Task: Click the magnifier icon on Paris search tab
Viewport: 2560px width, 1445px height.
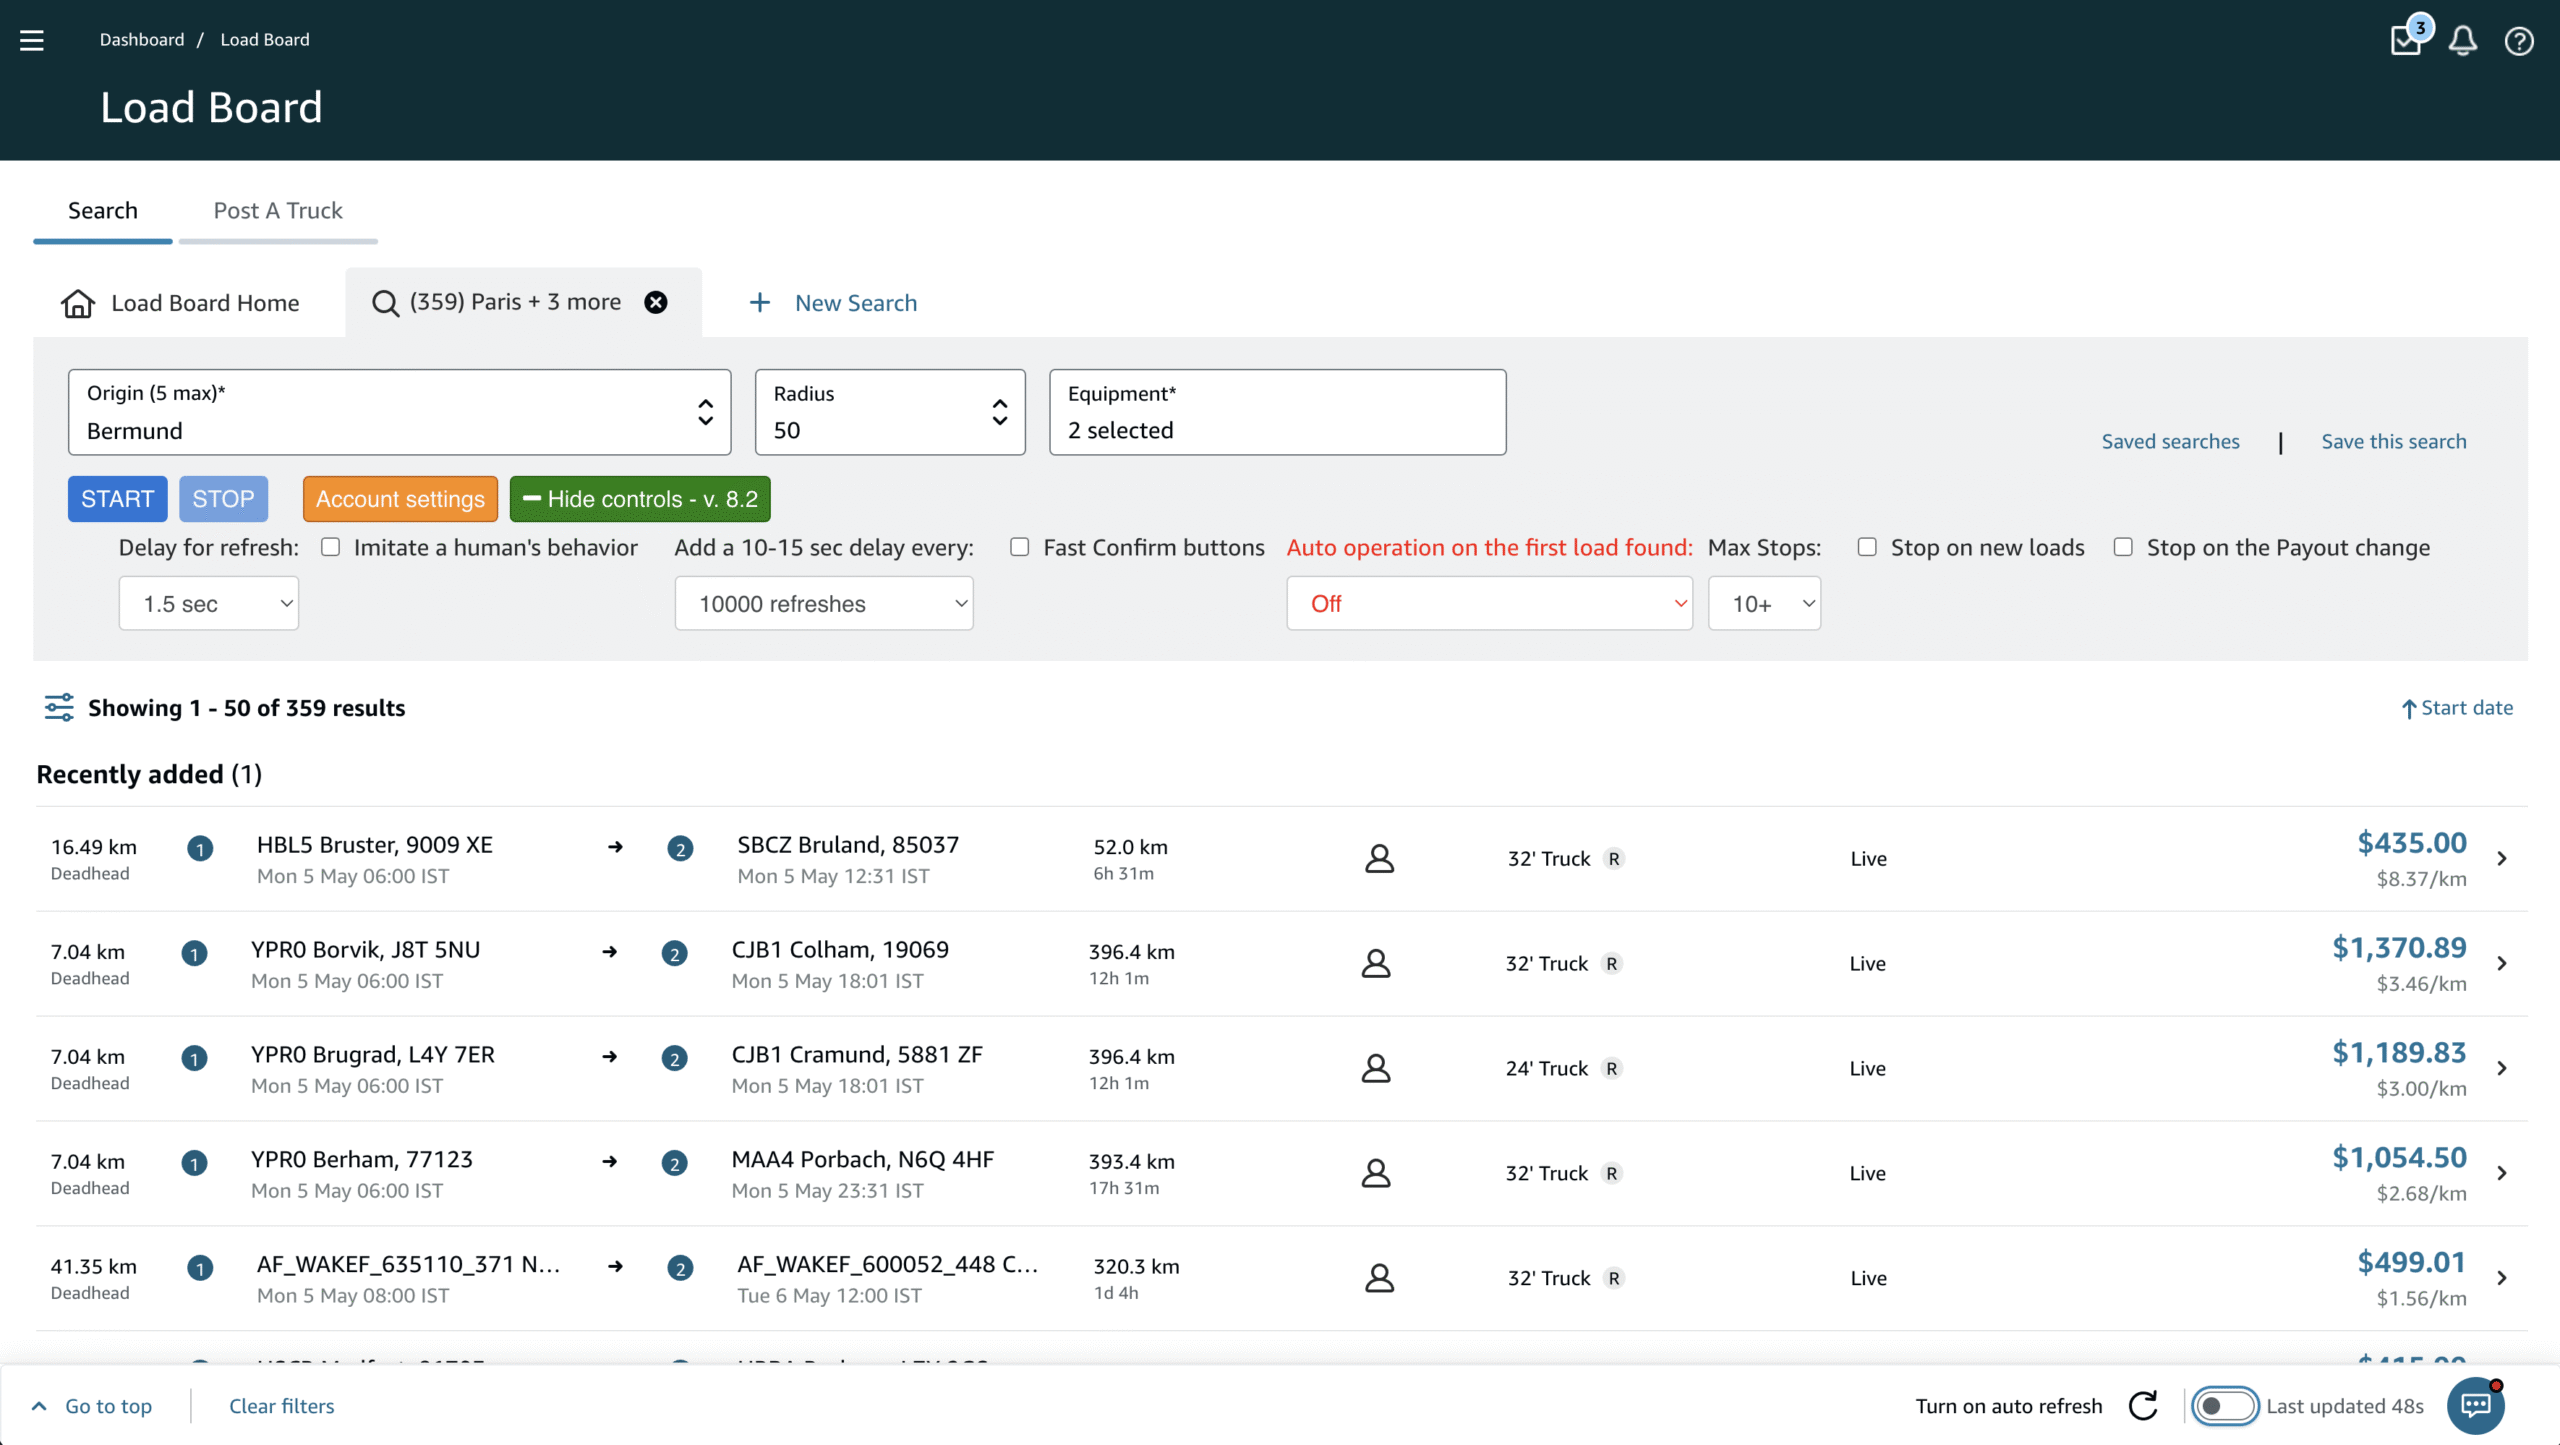Action: click(385, 303)
